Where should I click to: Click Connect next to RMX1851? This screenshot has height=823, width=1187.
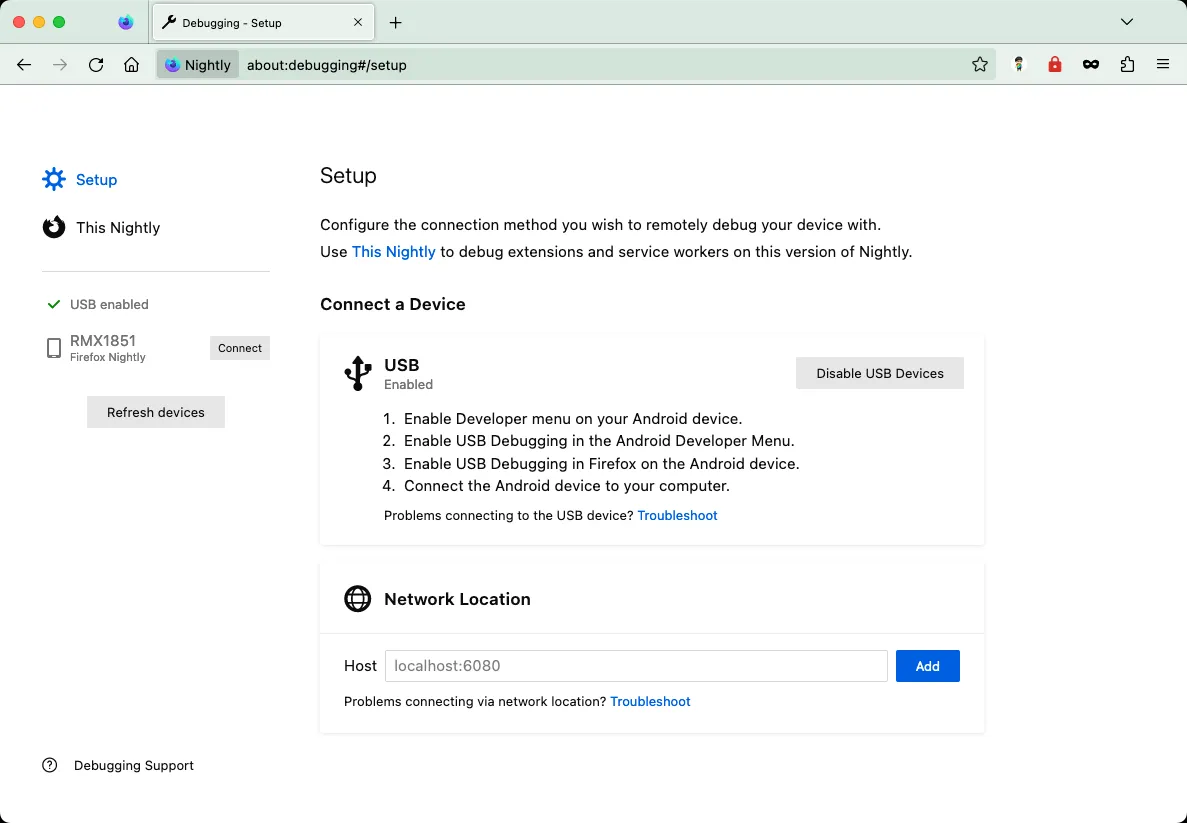click(x=240, y=348)
